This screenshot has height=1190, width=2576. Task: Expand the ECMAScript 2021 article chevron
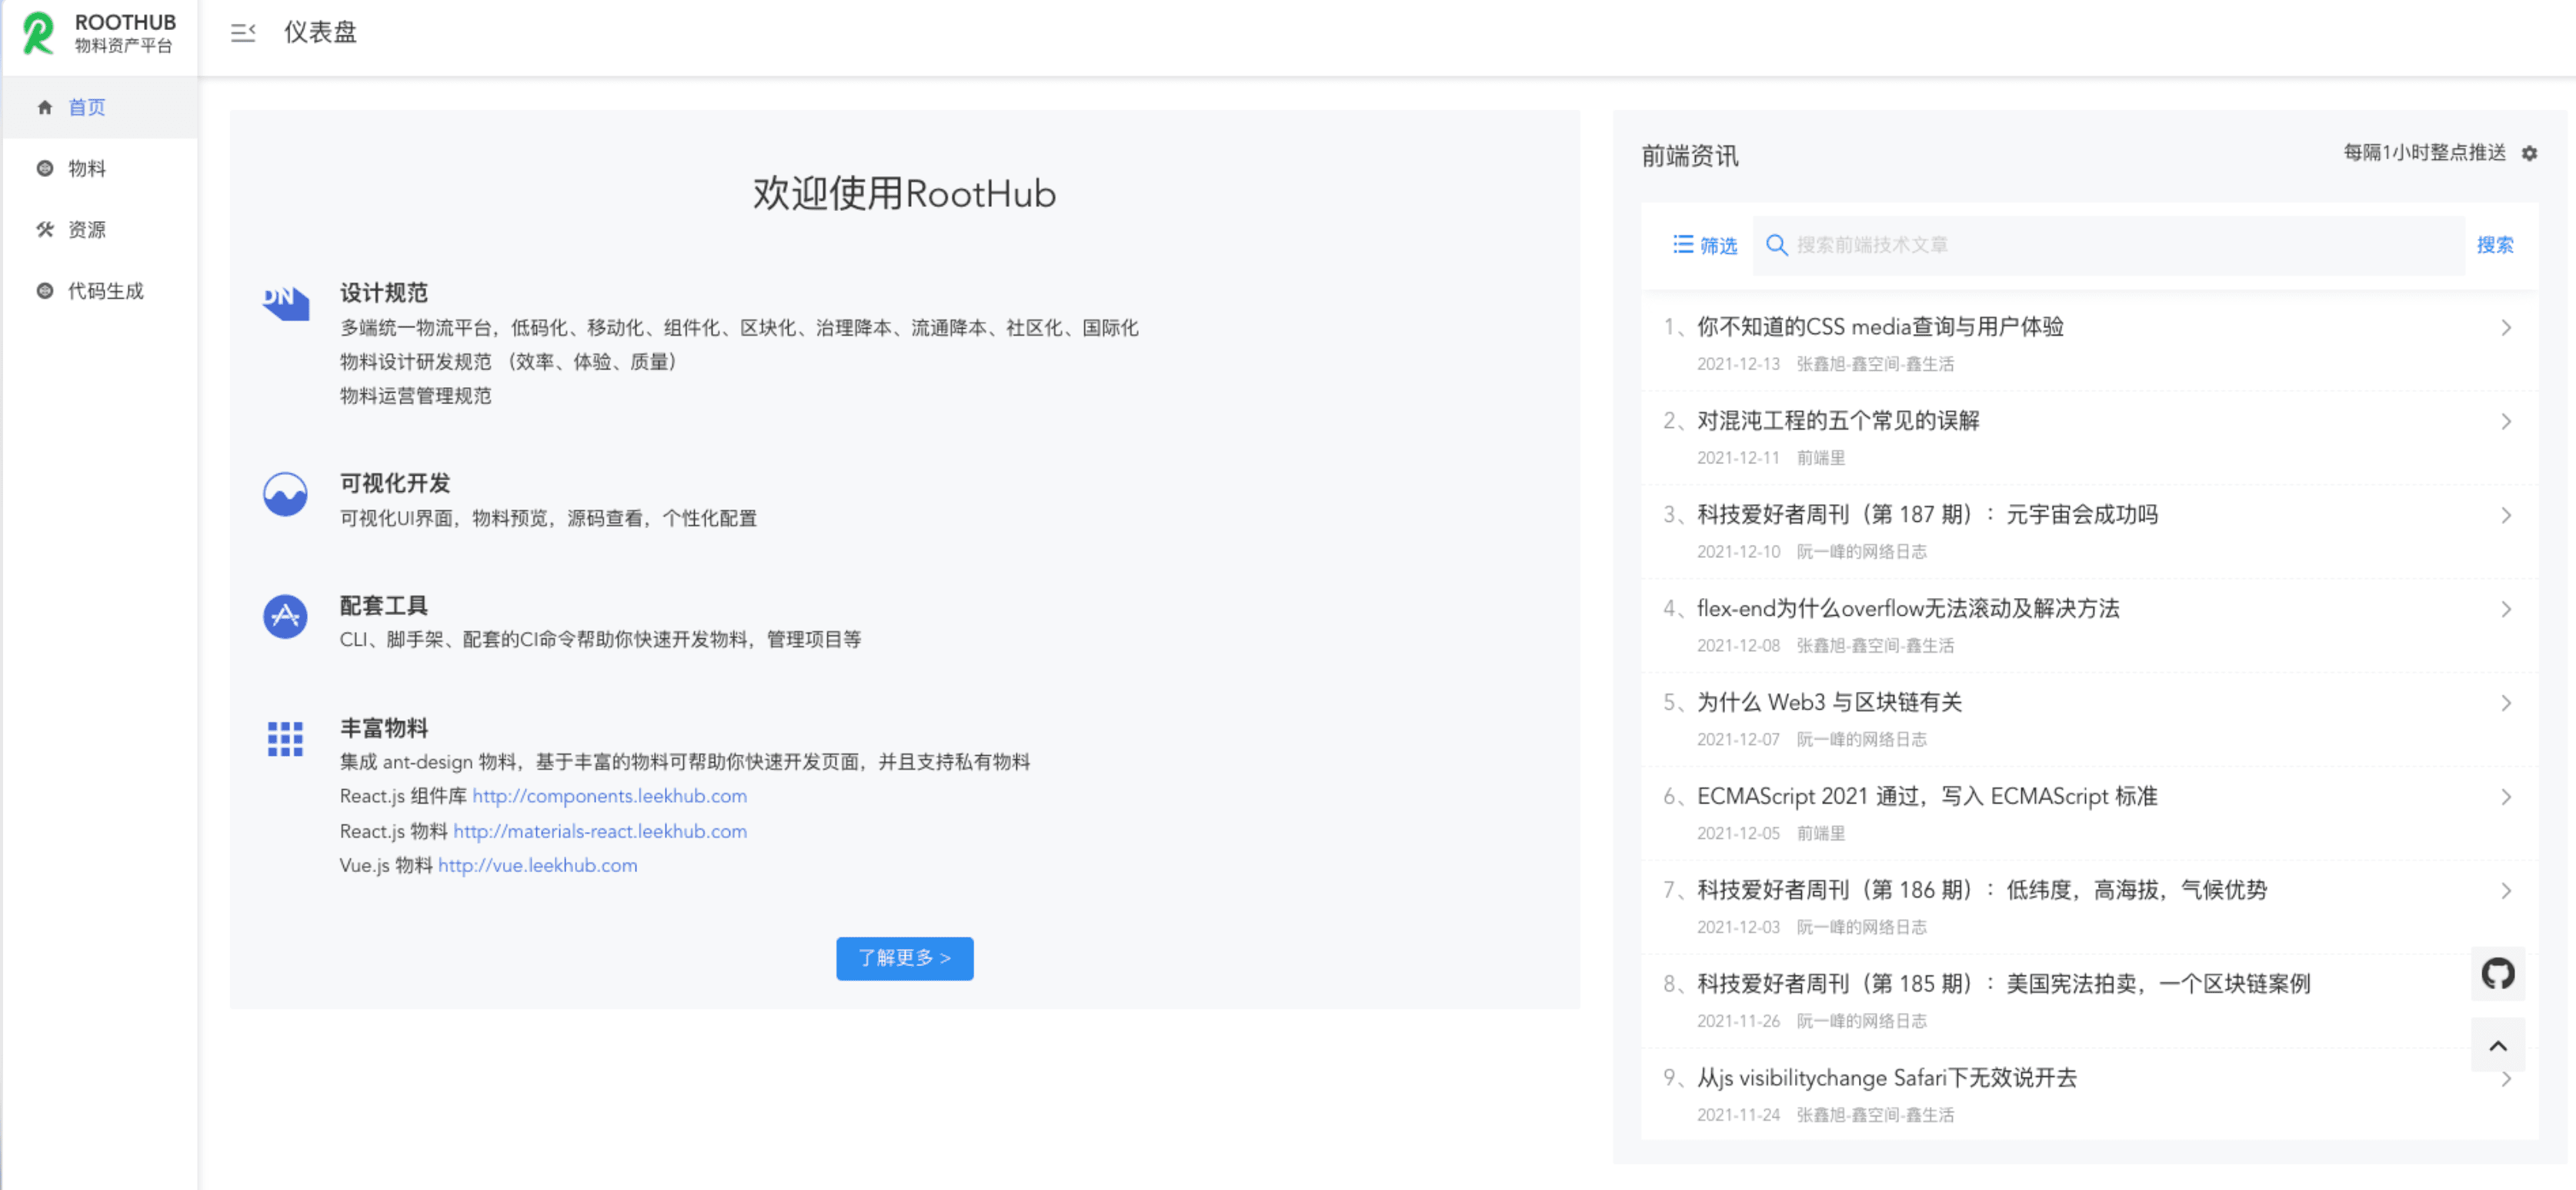click(x=2505, y=797)
